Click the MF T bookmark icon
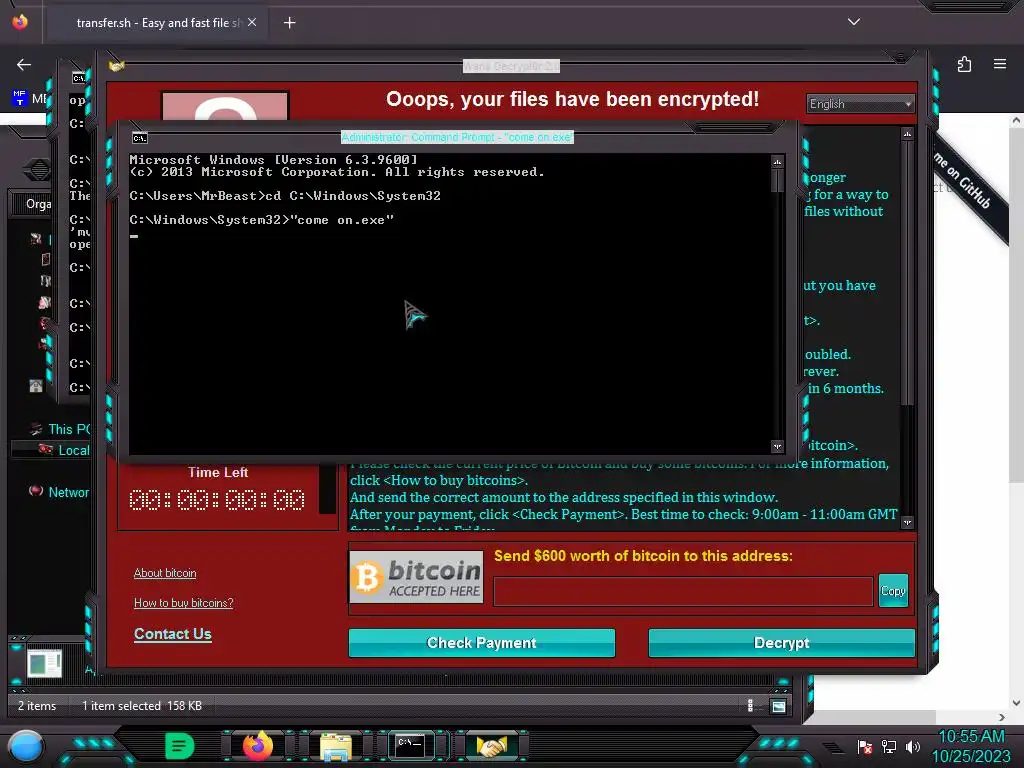This screenshot has height=768, width=1024. pyautogui.click(x=20, y=98)
